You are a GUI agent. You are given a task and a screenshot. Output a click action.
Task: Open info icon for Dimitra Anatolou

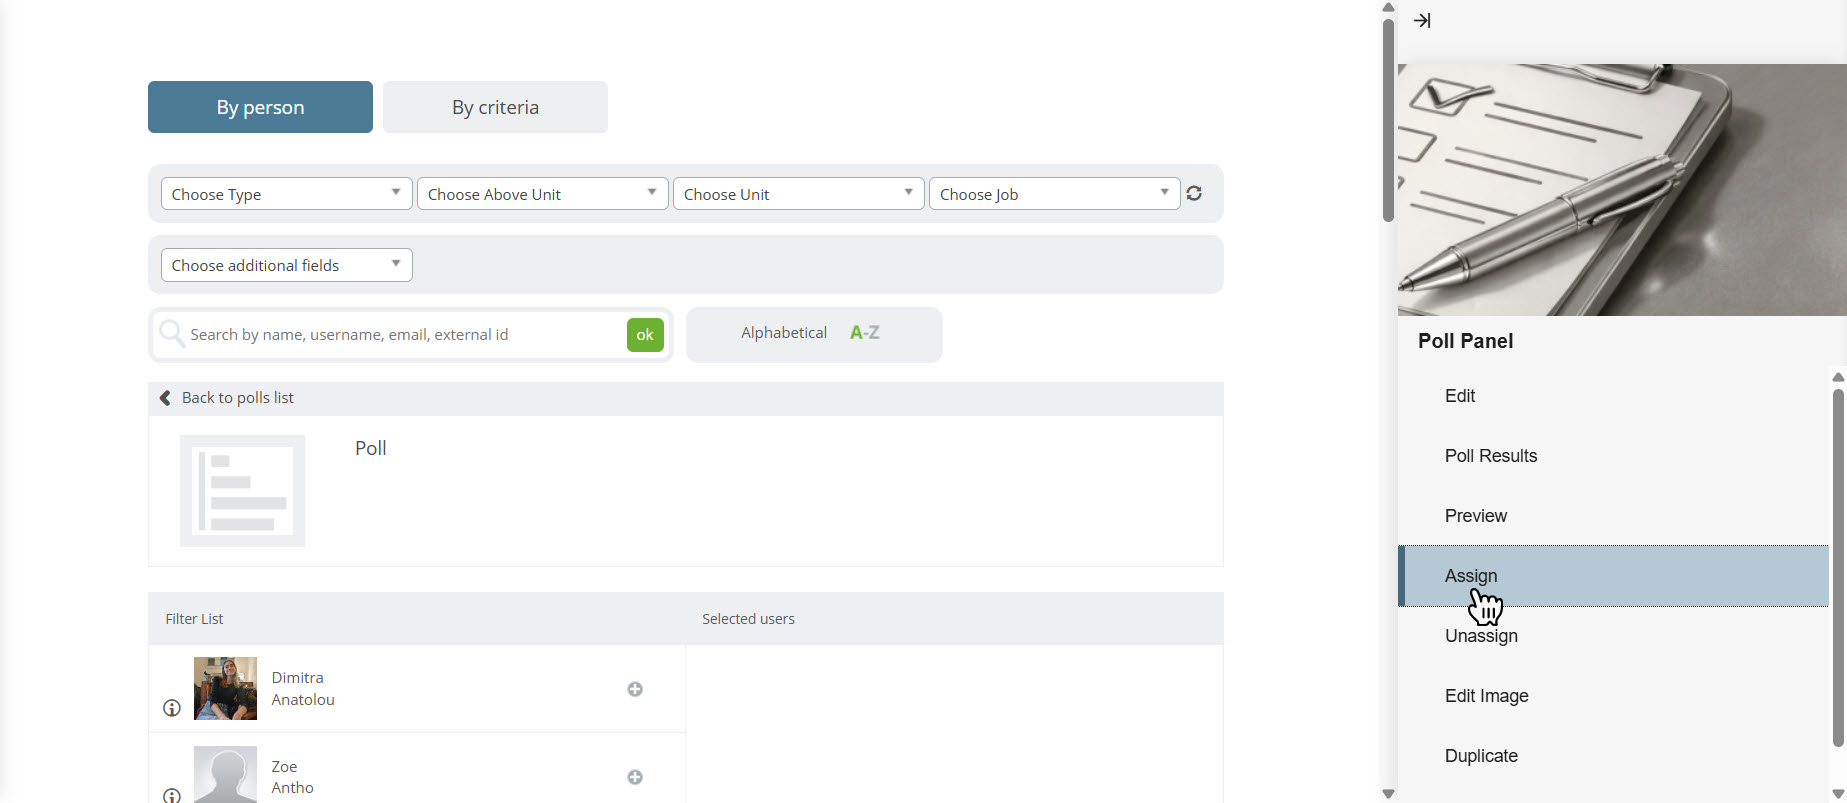click(x=172, y=708)
